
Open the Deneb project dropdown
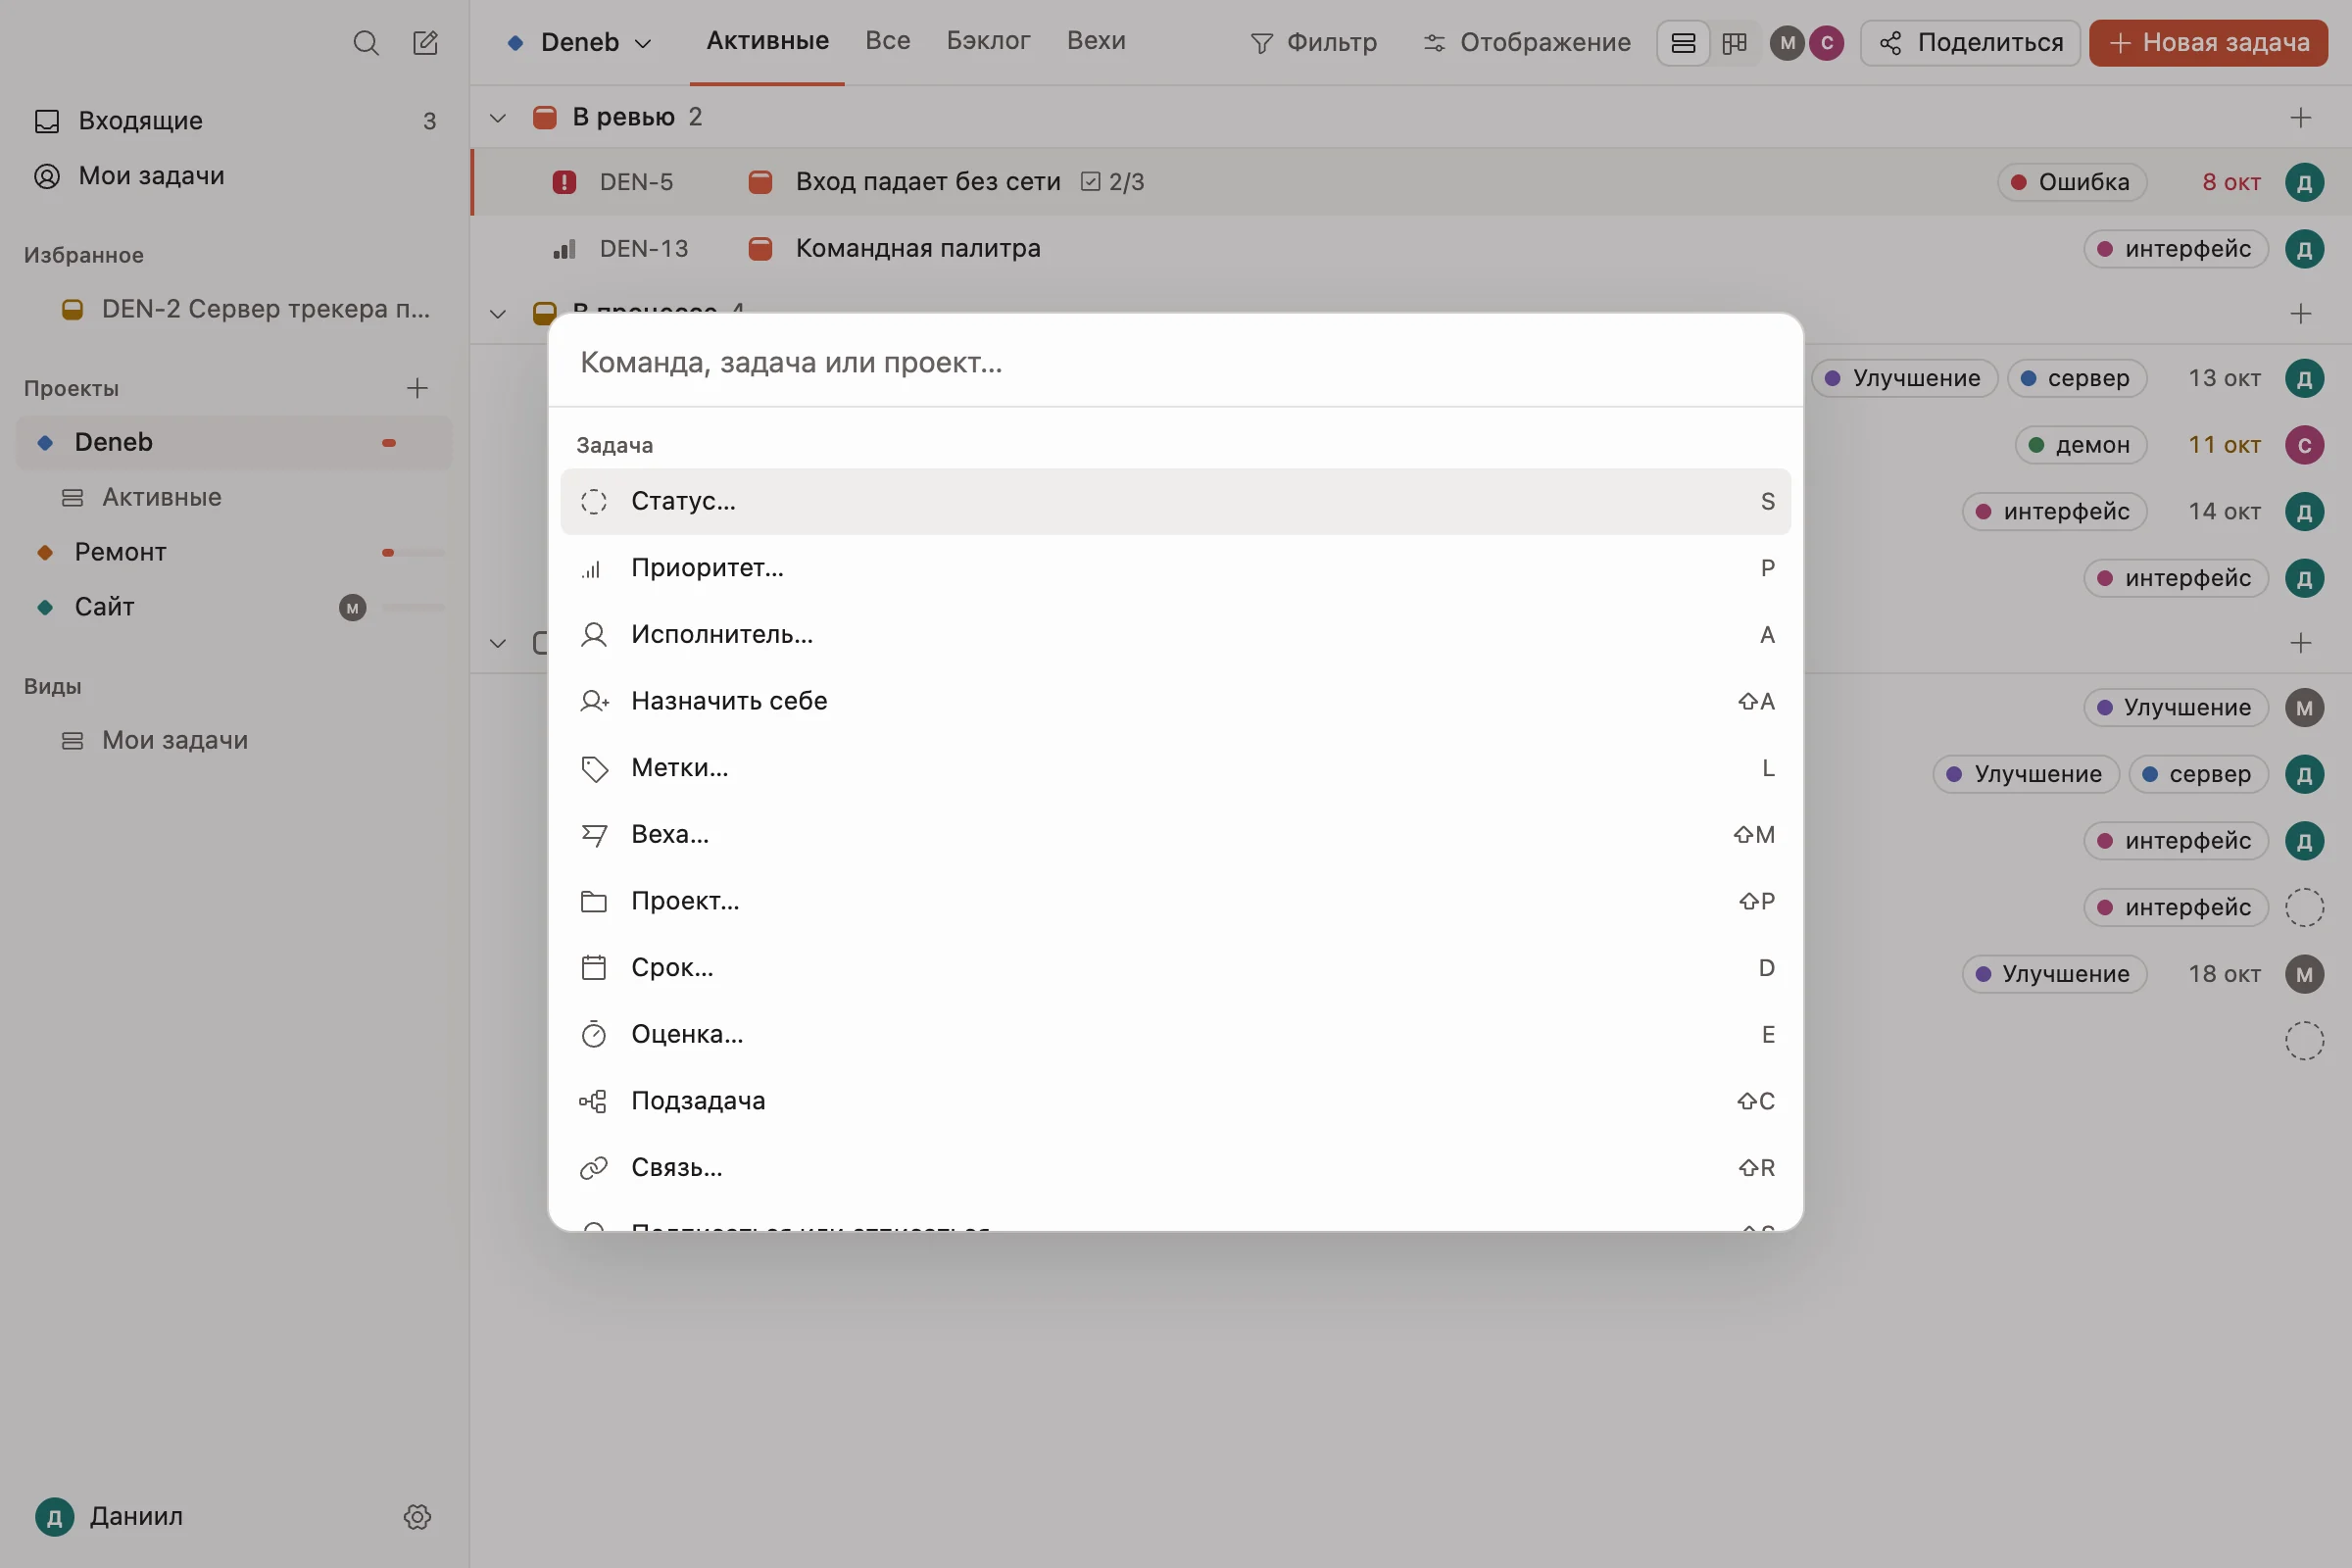pos(580,43)
